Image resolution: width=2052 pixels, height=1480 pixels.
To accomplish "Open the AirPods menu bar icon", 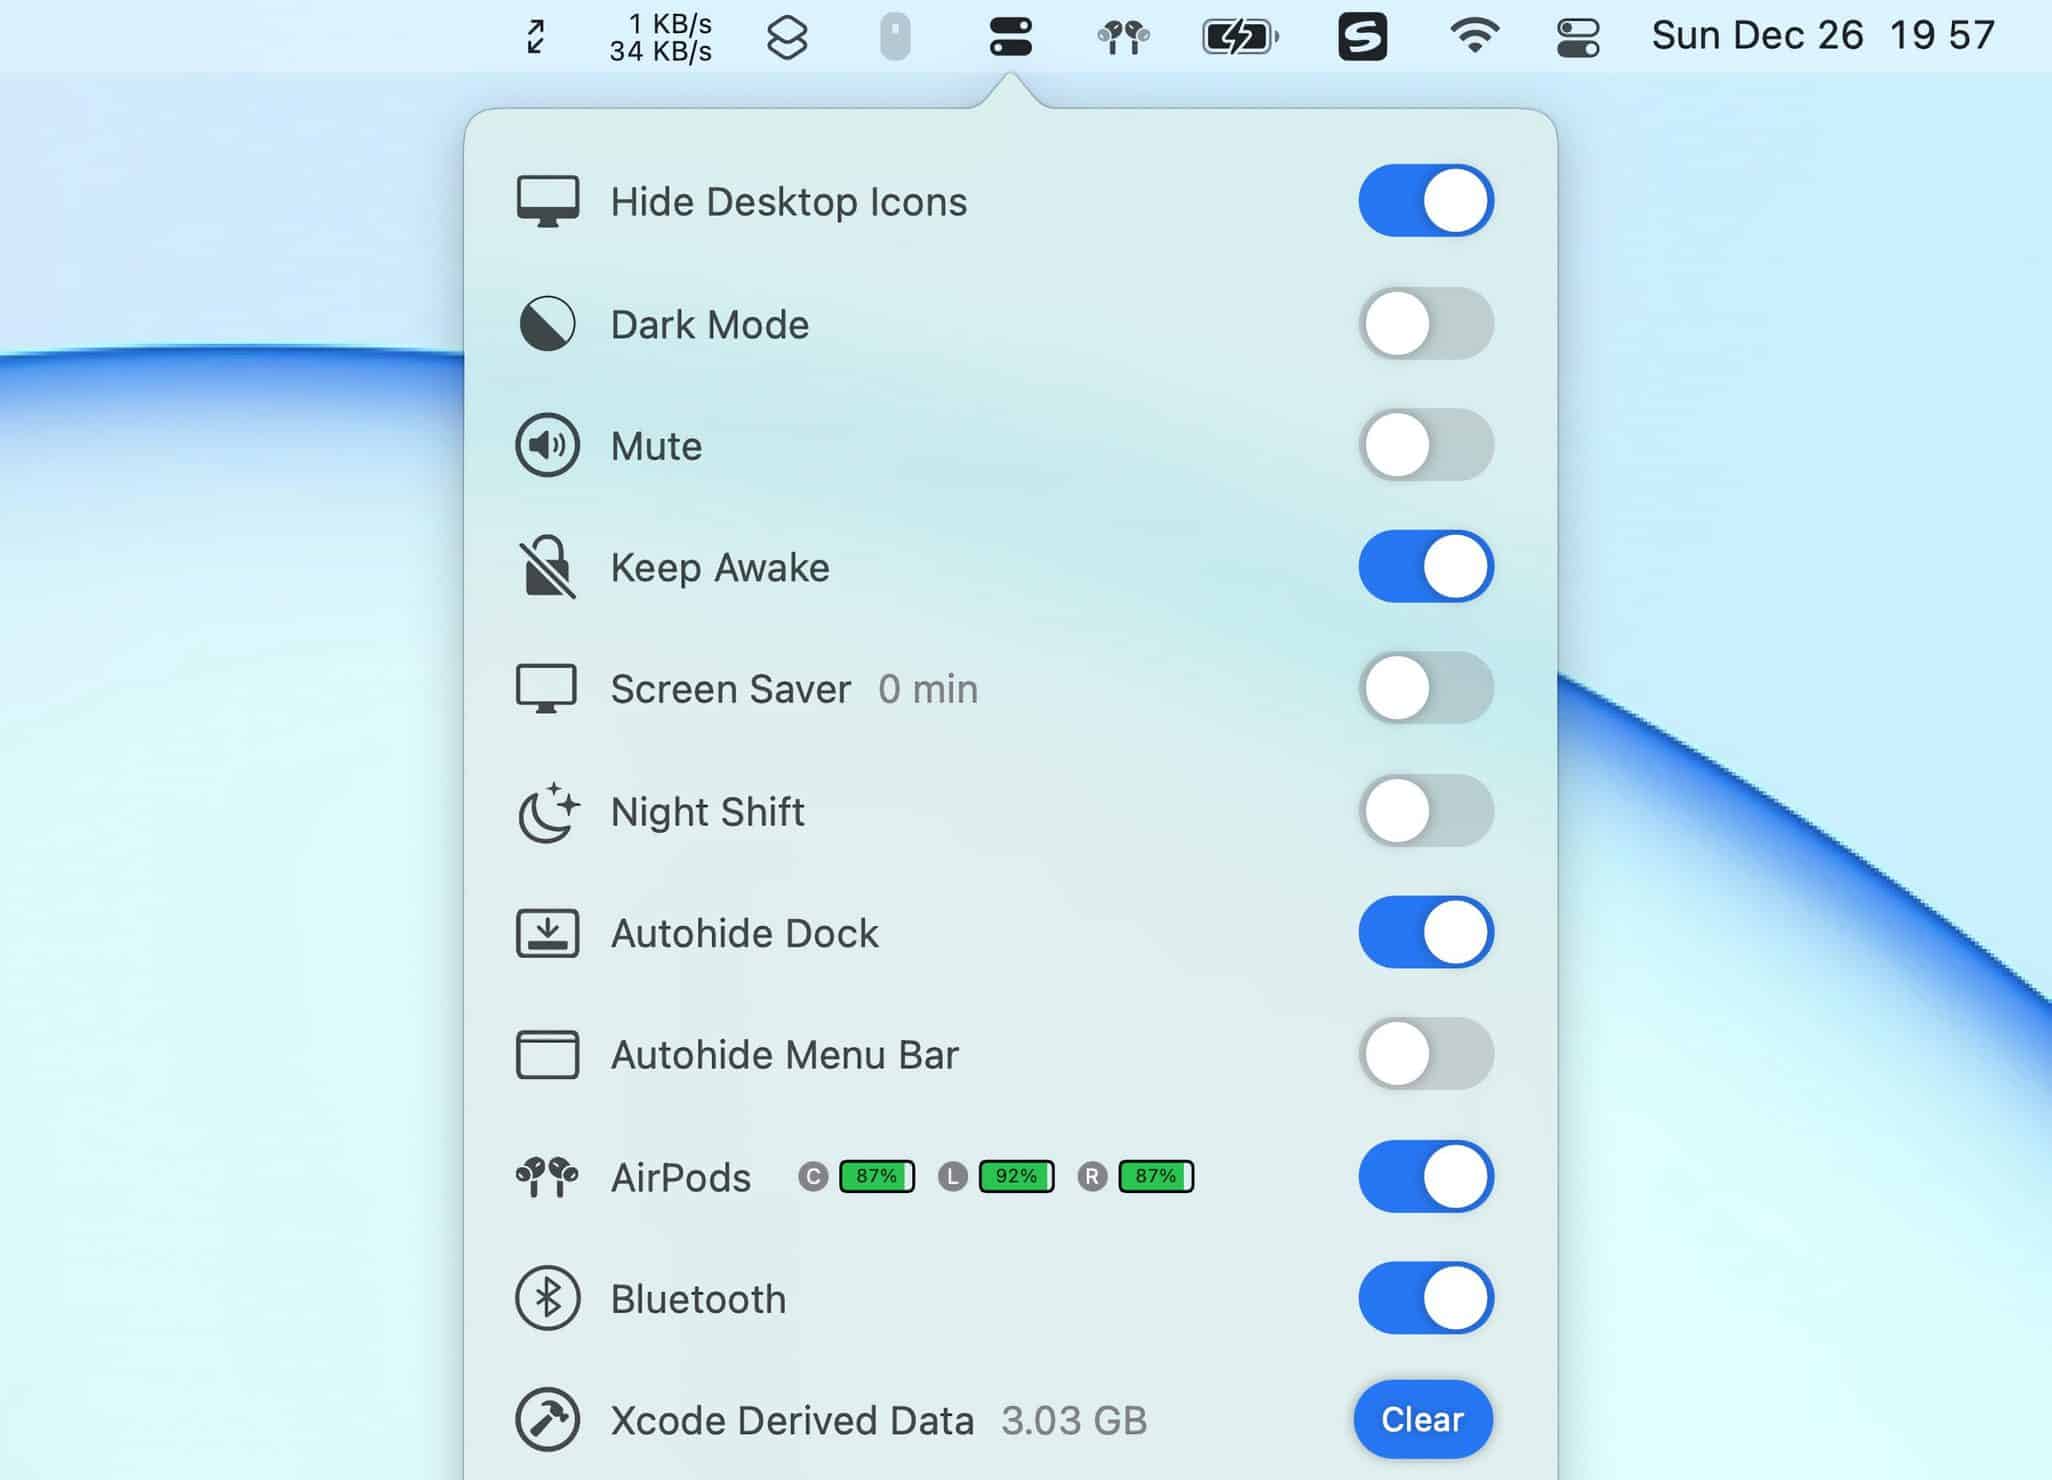I will (x=1123, y=38).
